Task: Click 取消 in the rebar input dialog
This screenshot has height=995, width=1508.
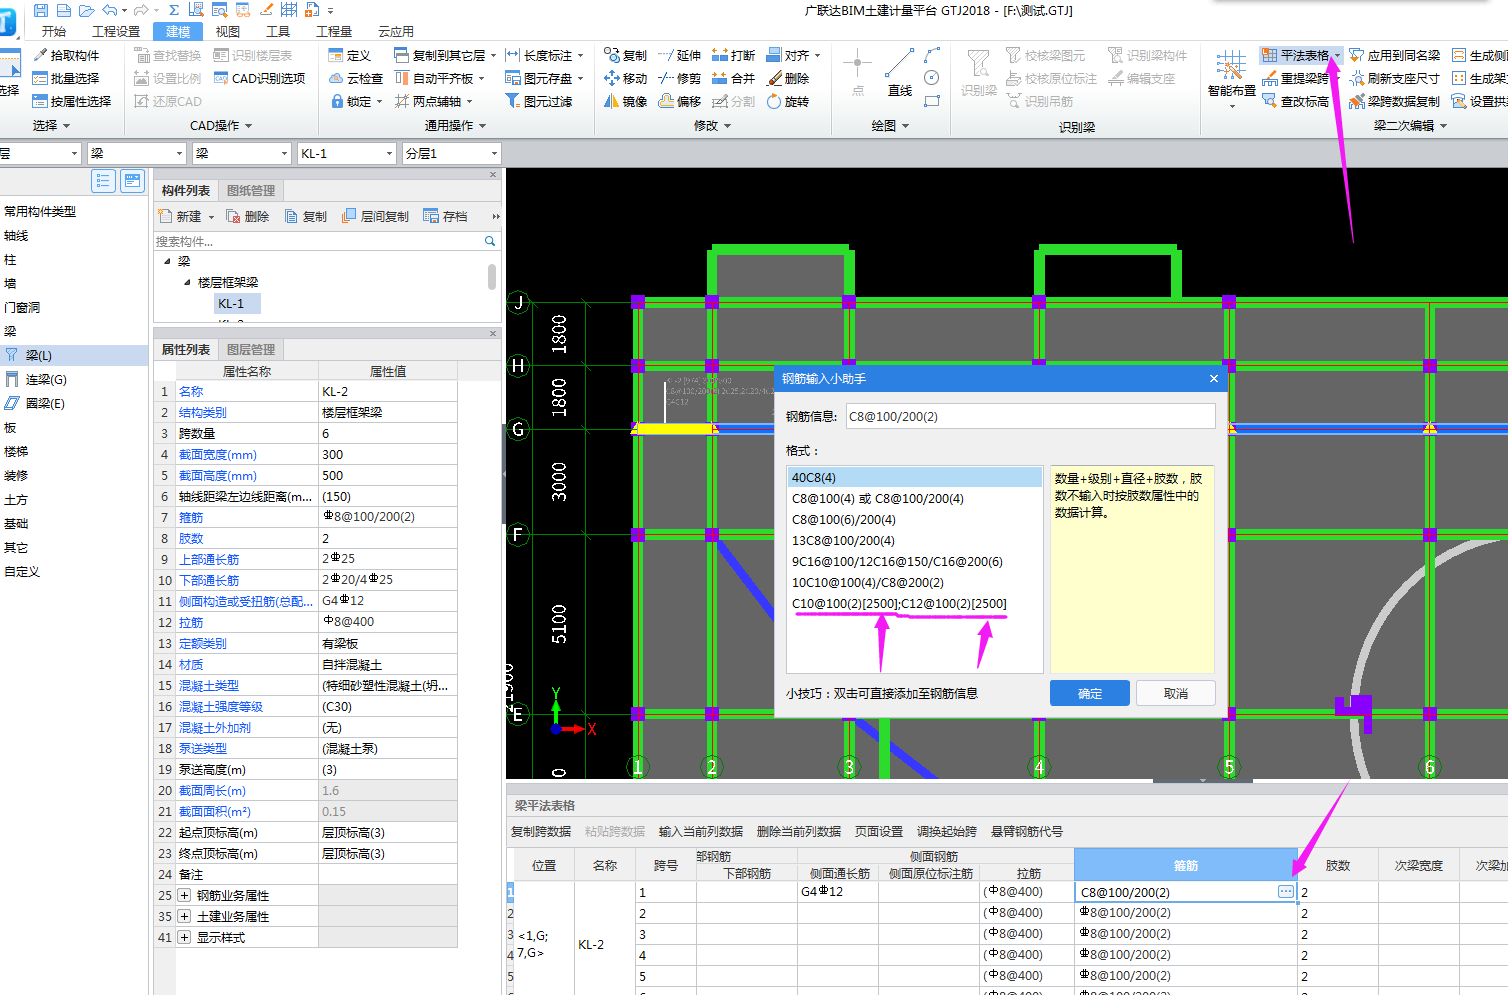Action: pyautogui.click(x=1175, y=694)
